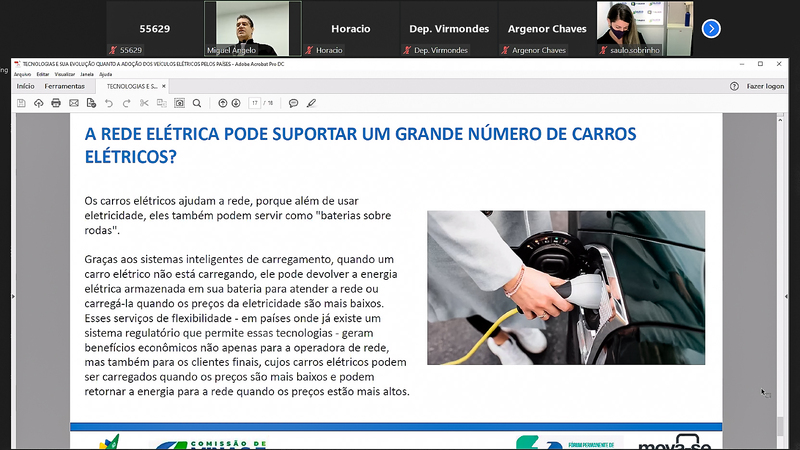Click the Redo arrow icon
Viewport: 800px width, 450px height.
[127, 103]
